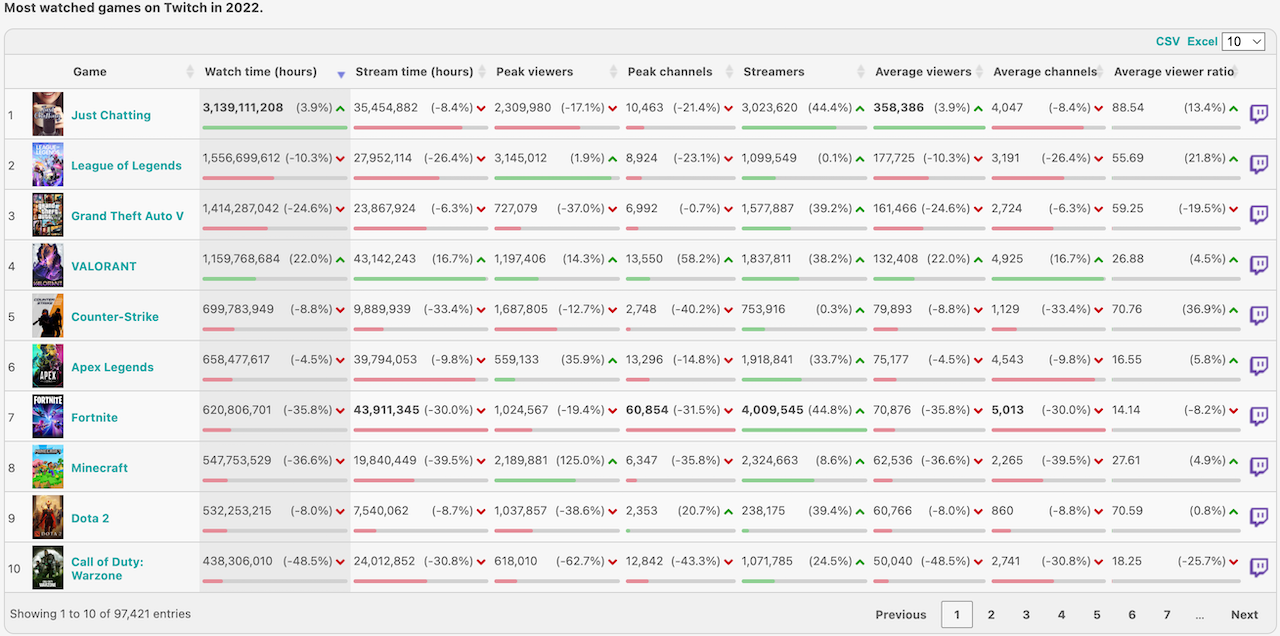Sort by Peak viewers column header
This screenshot has width=1280, height=636.
(x=535, y=72)
